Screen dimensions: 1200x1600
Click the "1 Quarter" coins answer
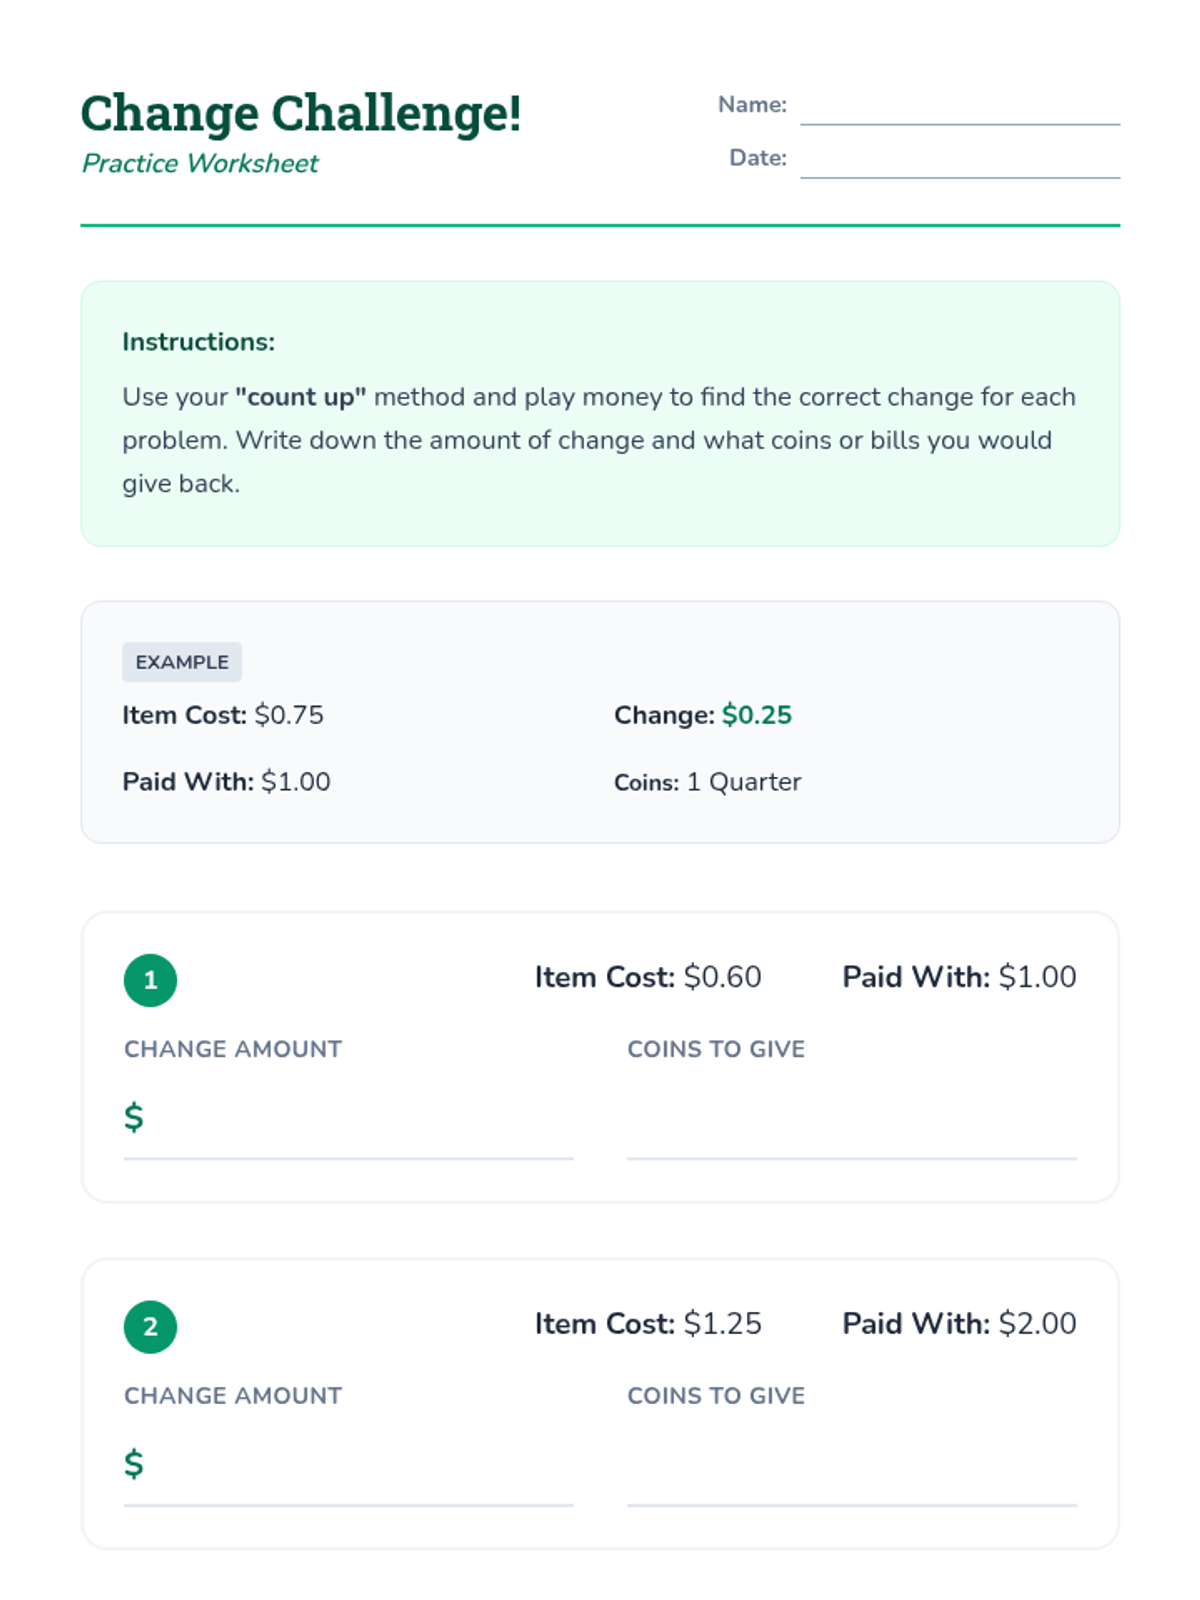[744, 782]
